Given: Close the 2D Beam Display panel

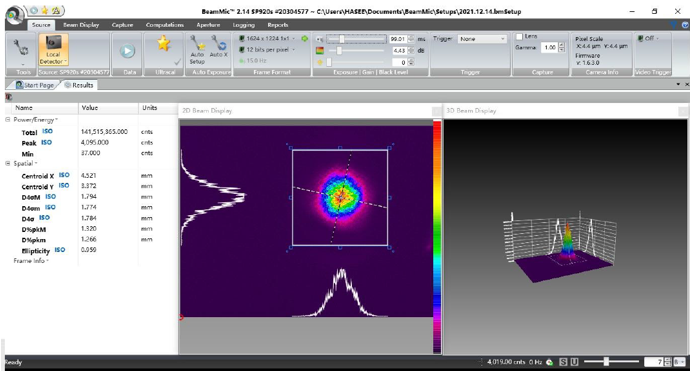Looking at the screenshot, I should click(436, 111).
